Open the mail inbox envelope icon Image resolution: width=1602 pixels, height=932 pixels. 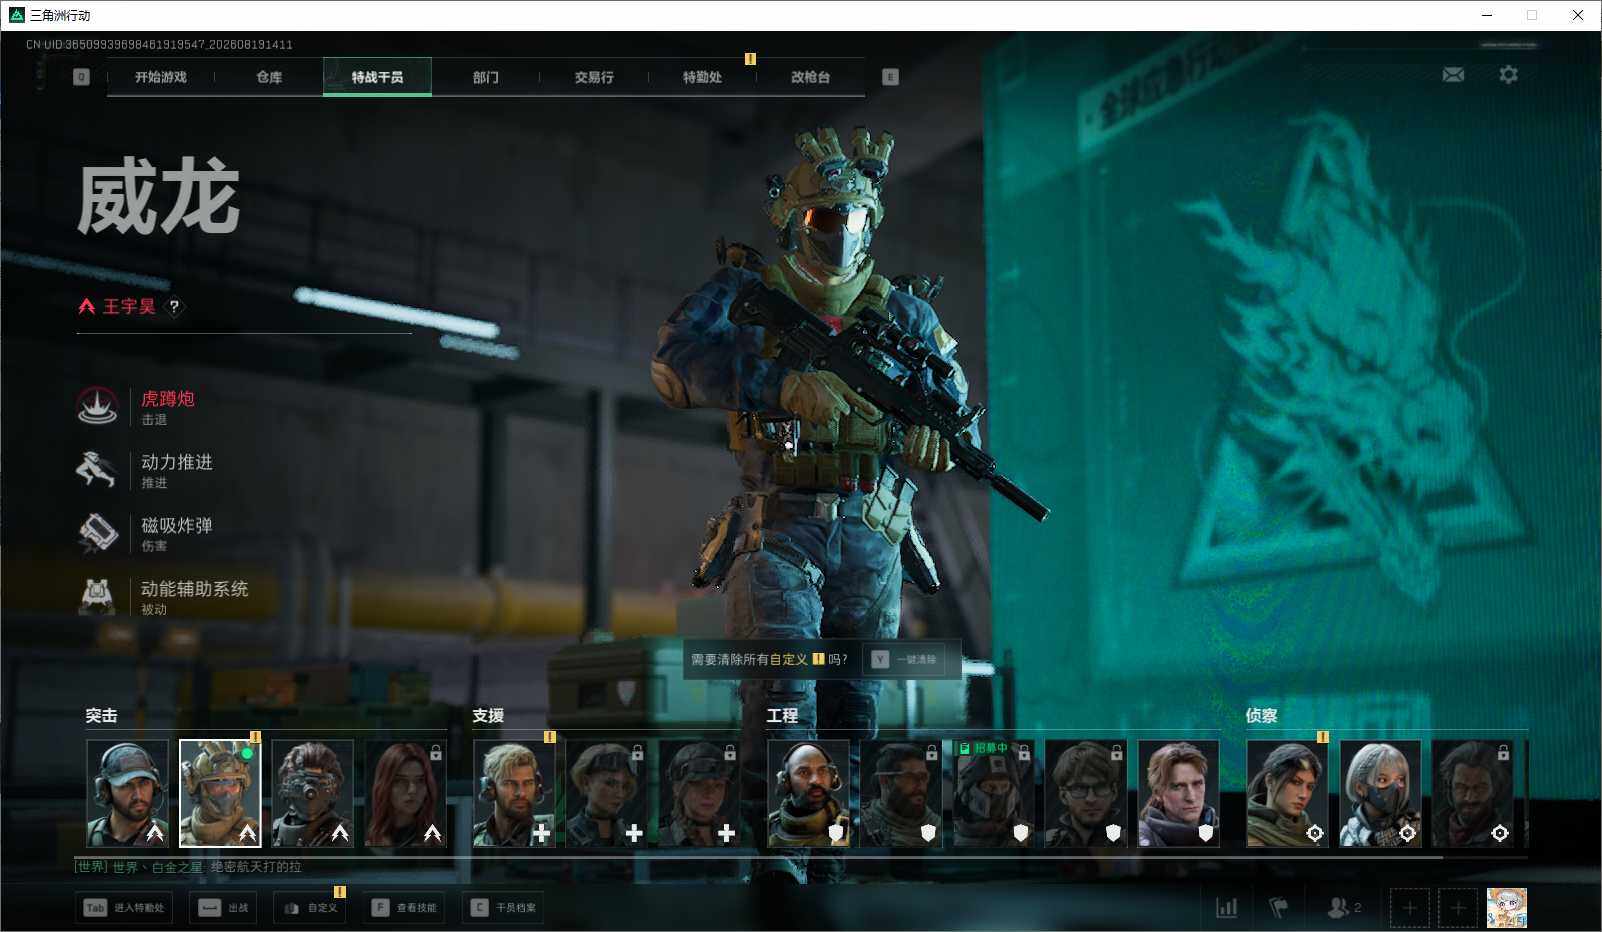pyautogui.click(x=1453, y=75)
